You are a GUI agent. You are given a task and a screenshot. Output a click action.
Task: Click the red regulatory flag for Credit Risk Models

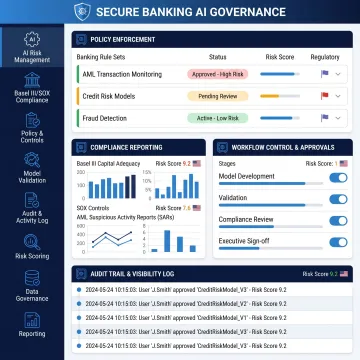pyautogui.click(x=324, y=96)
